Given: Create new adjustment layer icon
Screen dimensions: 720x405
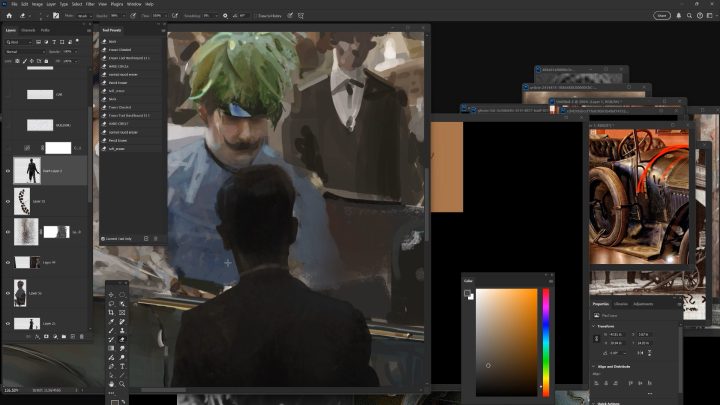Looking at the screenshot, I should 55,337.
